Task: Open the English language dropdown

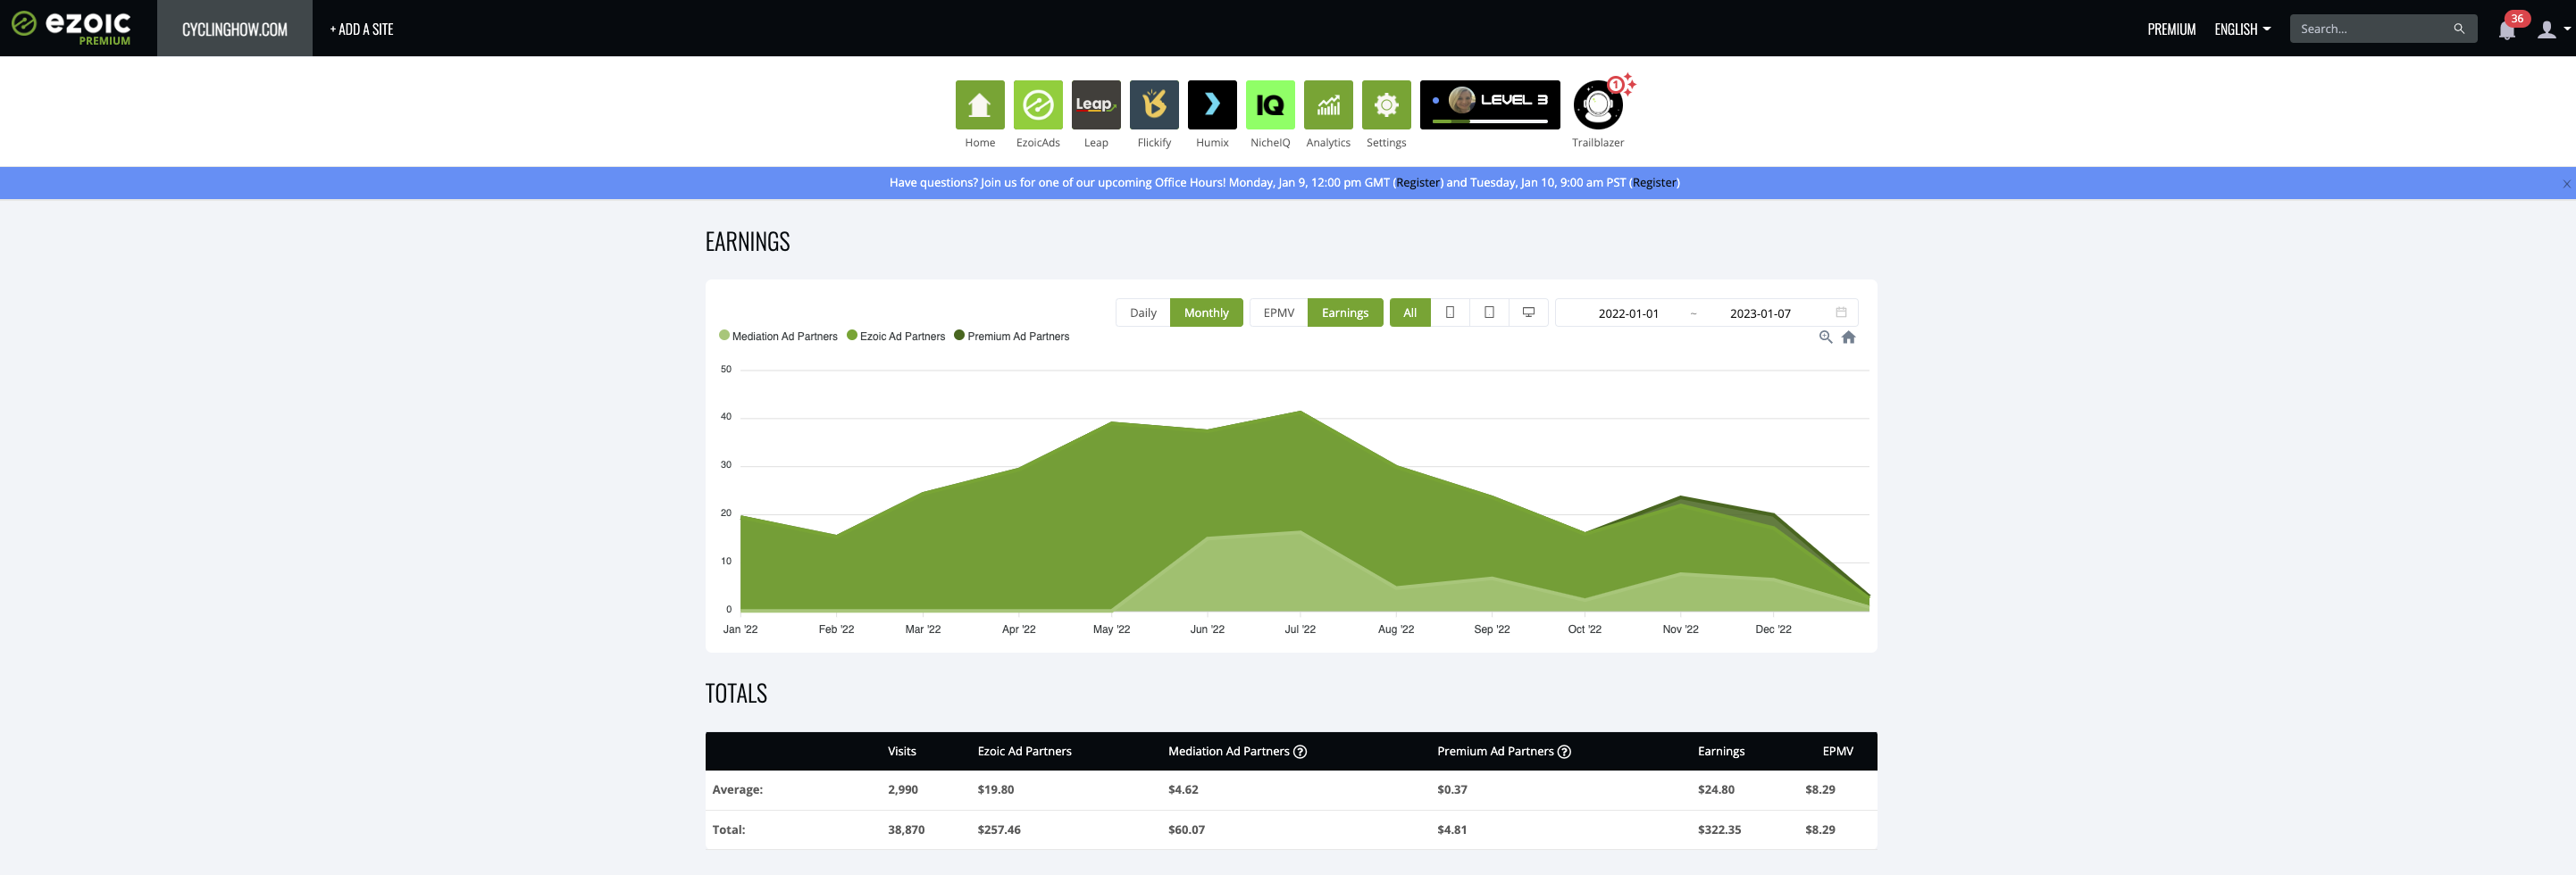Action: tap(2241, 29)
